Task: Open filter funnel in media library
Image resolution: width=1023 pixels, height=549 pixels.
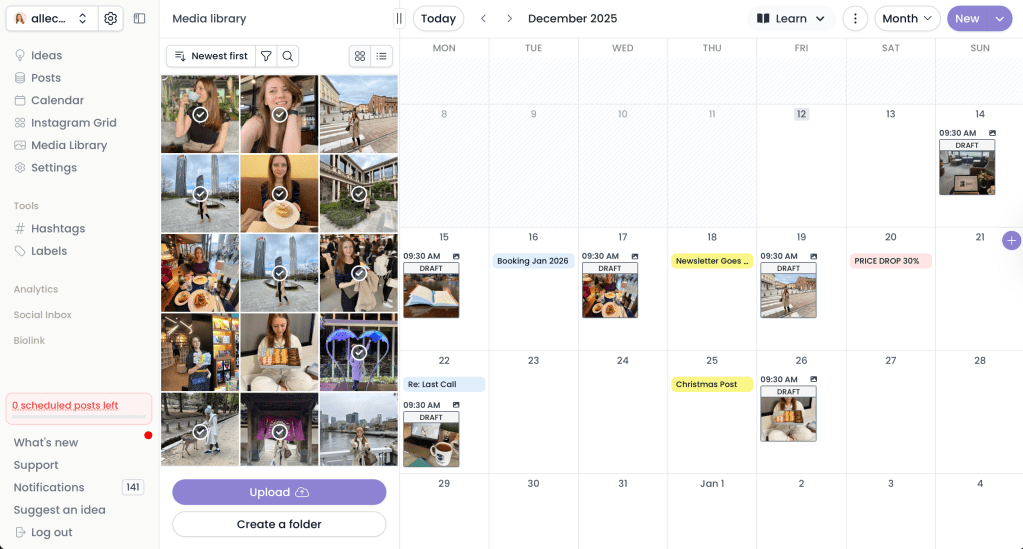Action: tap(266, 56)
